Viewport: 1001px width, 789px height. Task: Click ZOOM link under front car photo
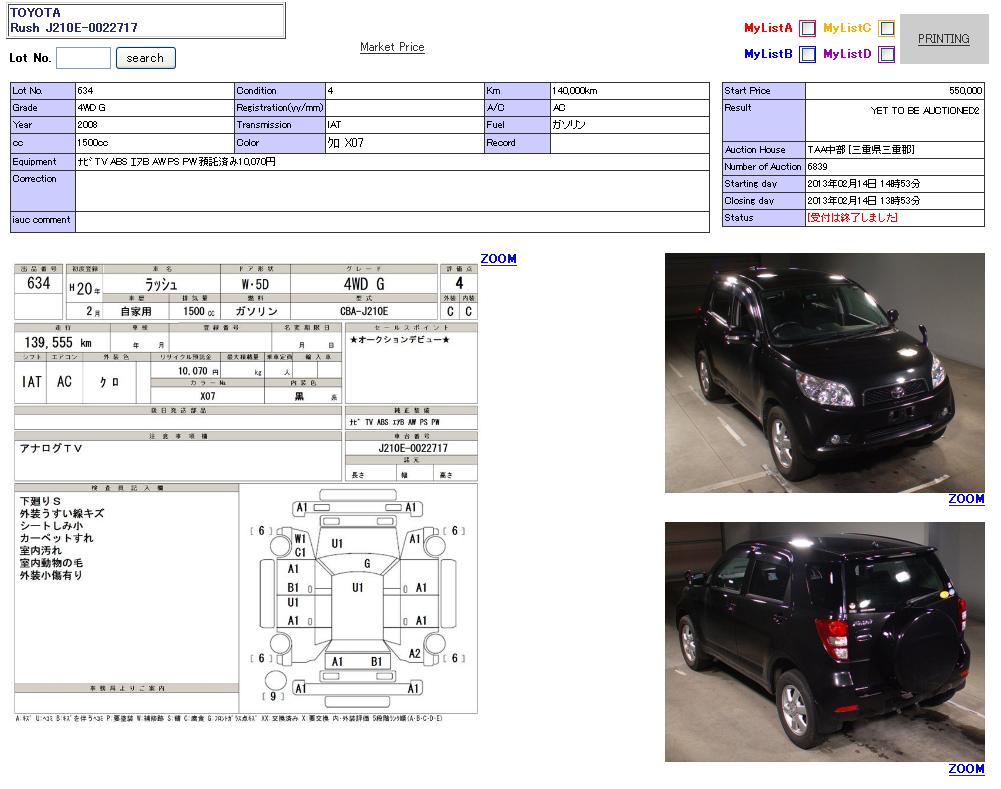(x=966, y=499)
